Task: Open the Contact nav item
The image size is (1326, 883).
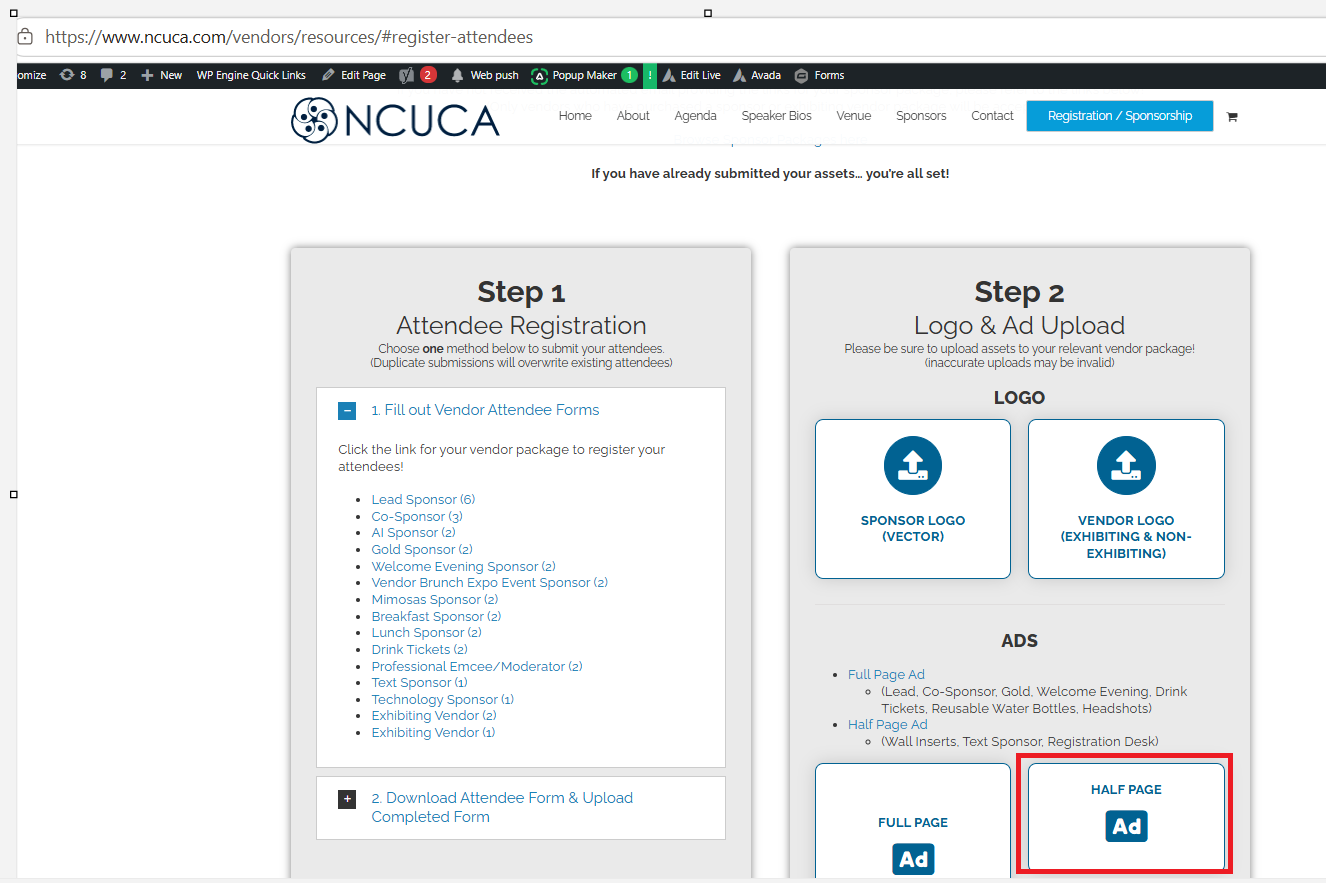Action: point(992,116)
